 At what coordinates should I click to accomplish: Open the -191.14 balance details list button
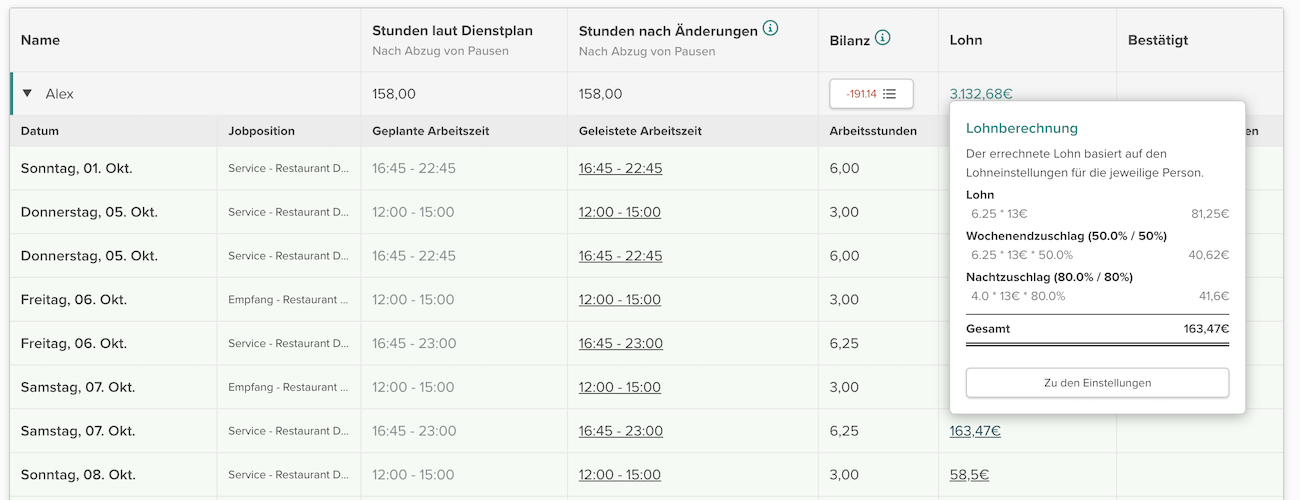click(871, 94)
